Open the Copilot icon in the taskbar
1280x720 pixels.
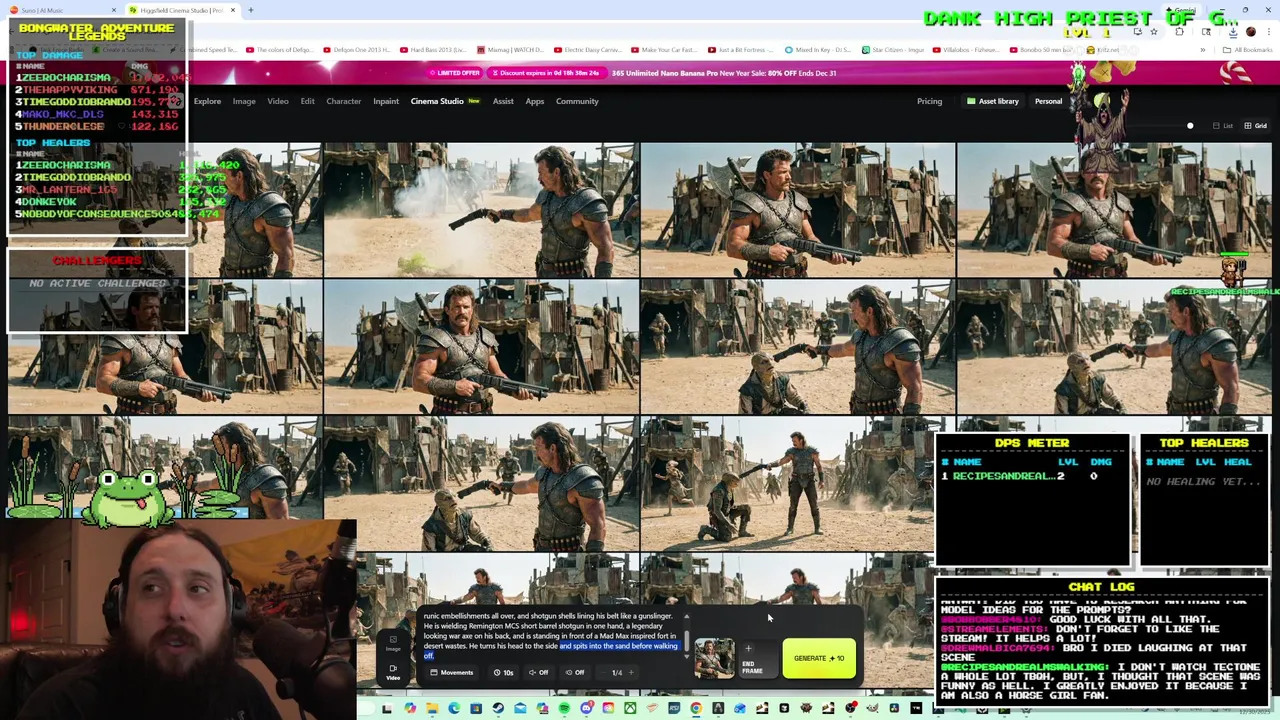410,708
